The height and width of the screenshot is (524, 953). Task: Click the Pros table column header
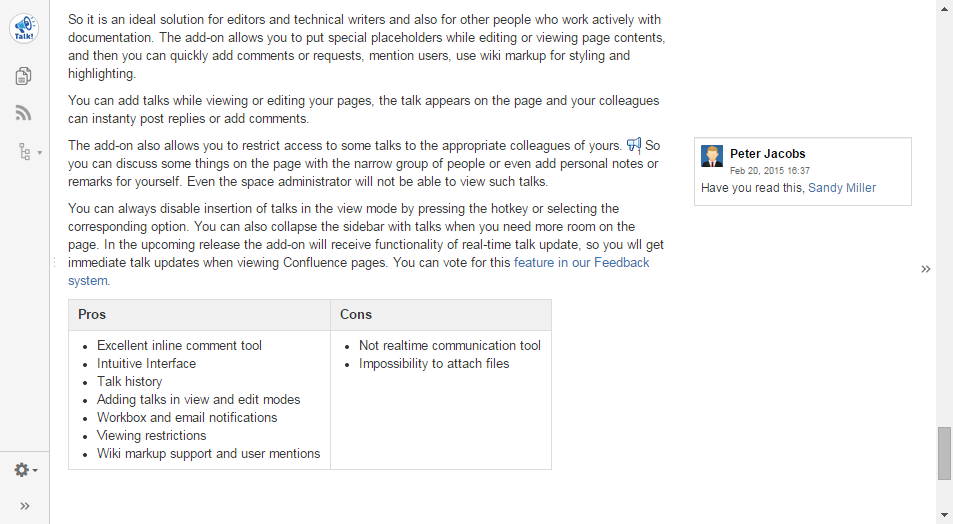[x=92, y=314]
